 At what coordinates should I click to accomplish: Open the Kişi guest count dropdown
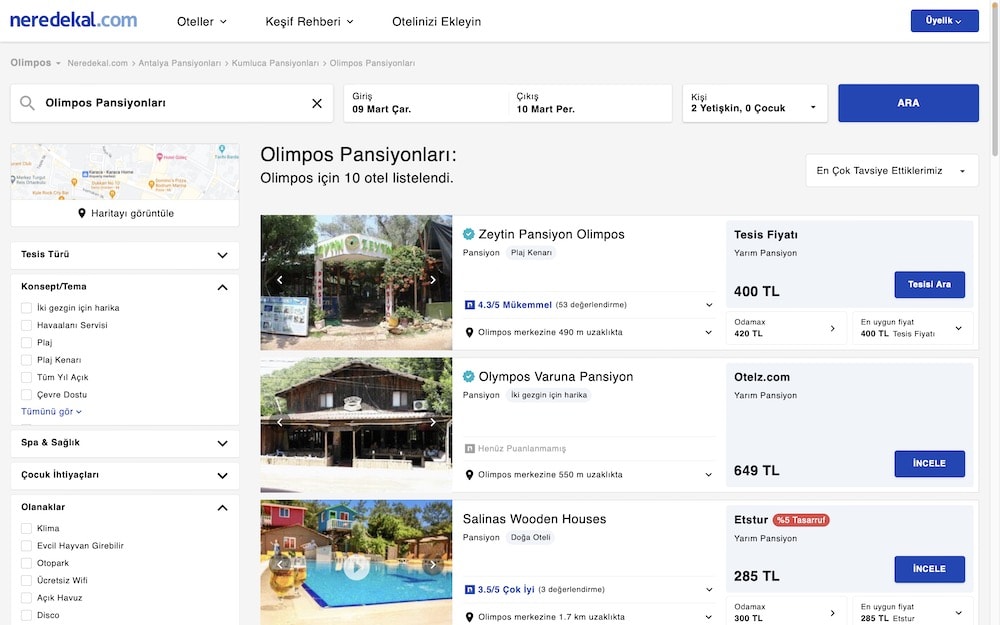point(754,103)
